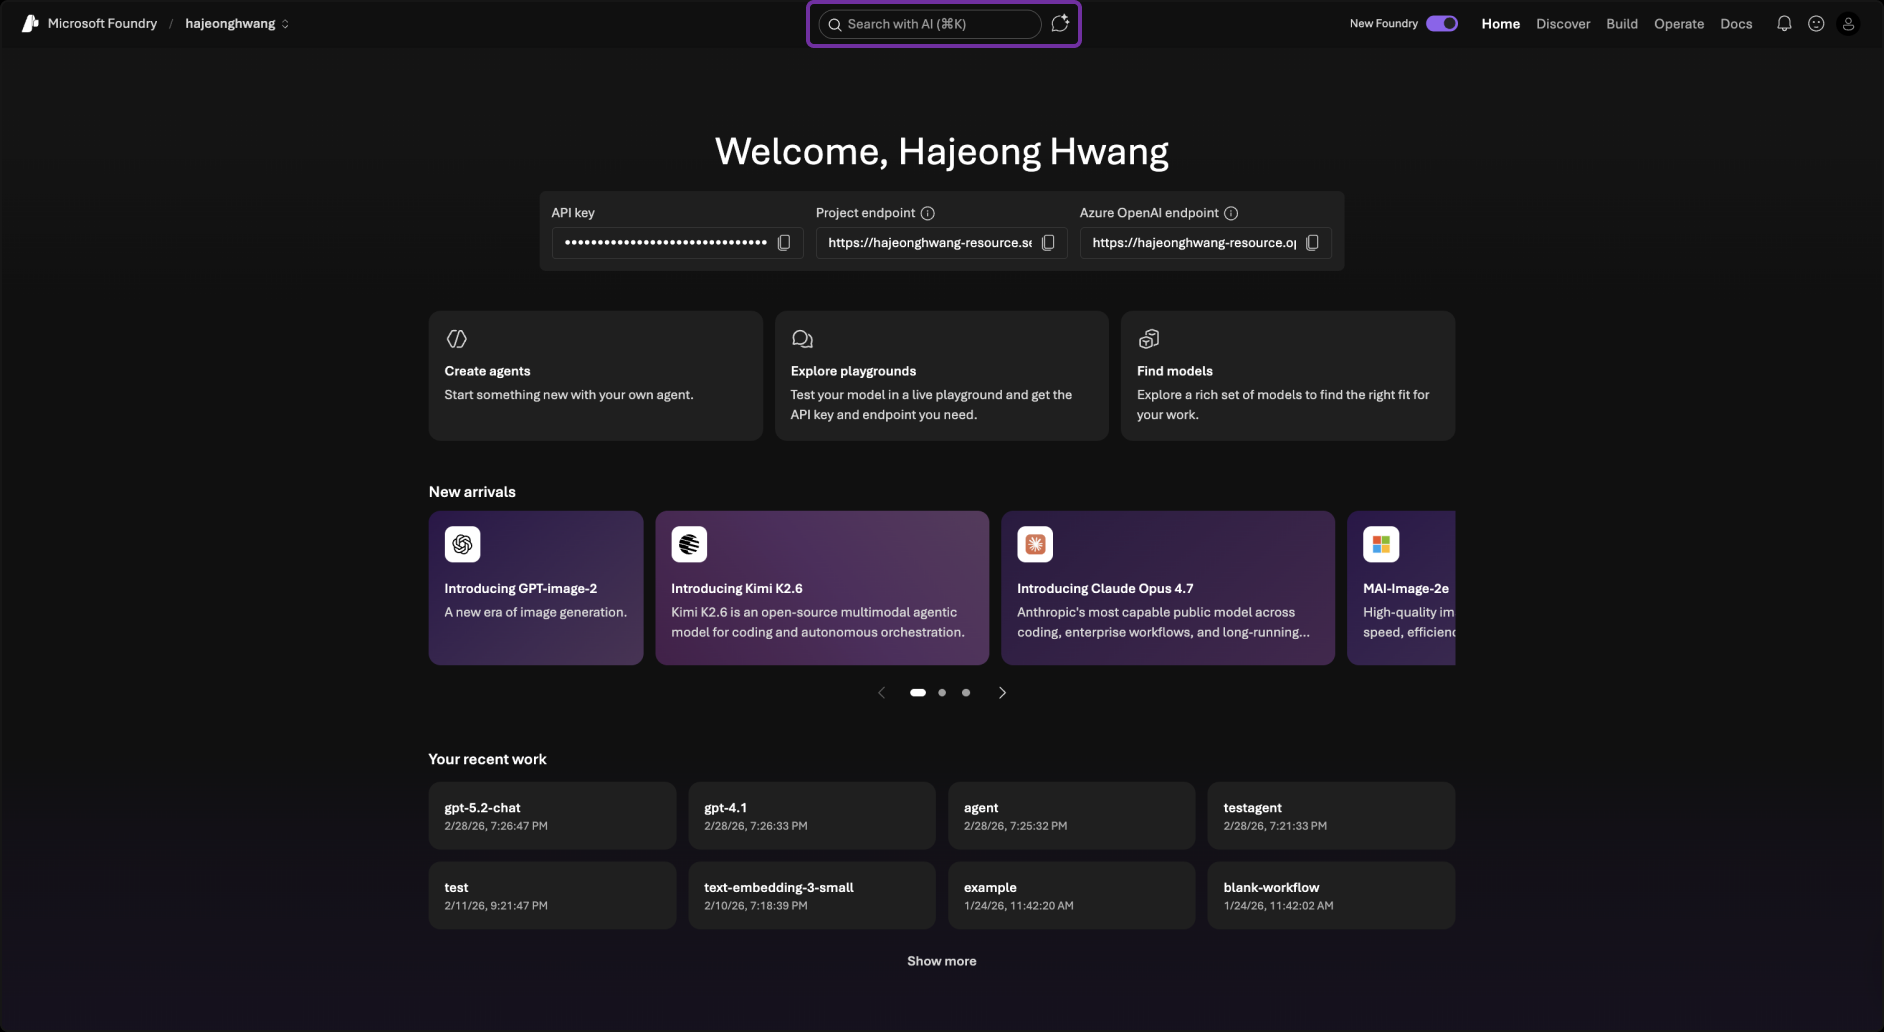Open recent item gpt-4.1

point(812,816)
